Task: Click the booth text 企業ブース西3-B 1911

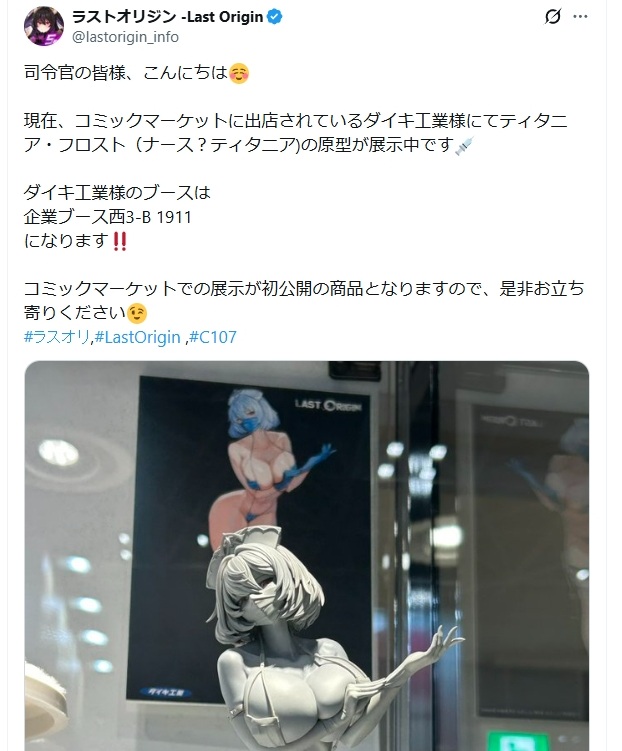Action: (x=108, y=217)
